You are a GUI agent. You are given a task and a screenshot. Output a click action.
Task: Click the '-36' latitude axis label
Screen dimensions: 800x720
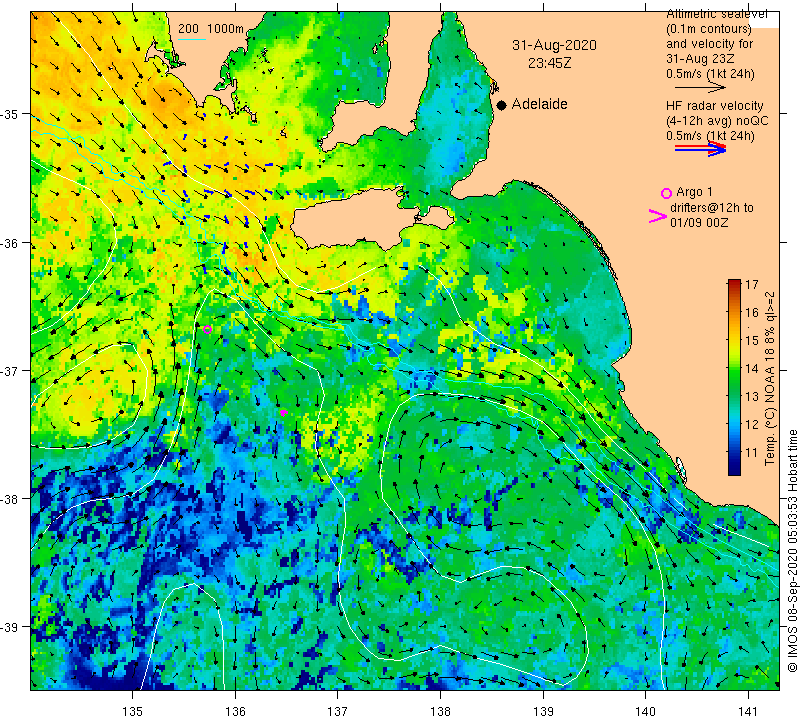pyautogui.click(x=10, y=243)
